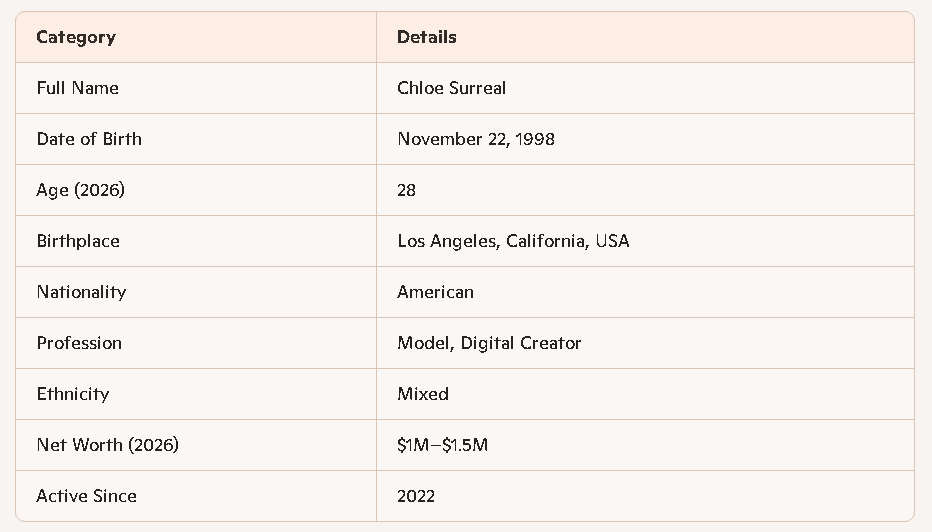Click Los Angeles, California, USA text

click(513, 241)
